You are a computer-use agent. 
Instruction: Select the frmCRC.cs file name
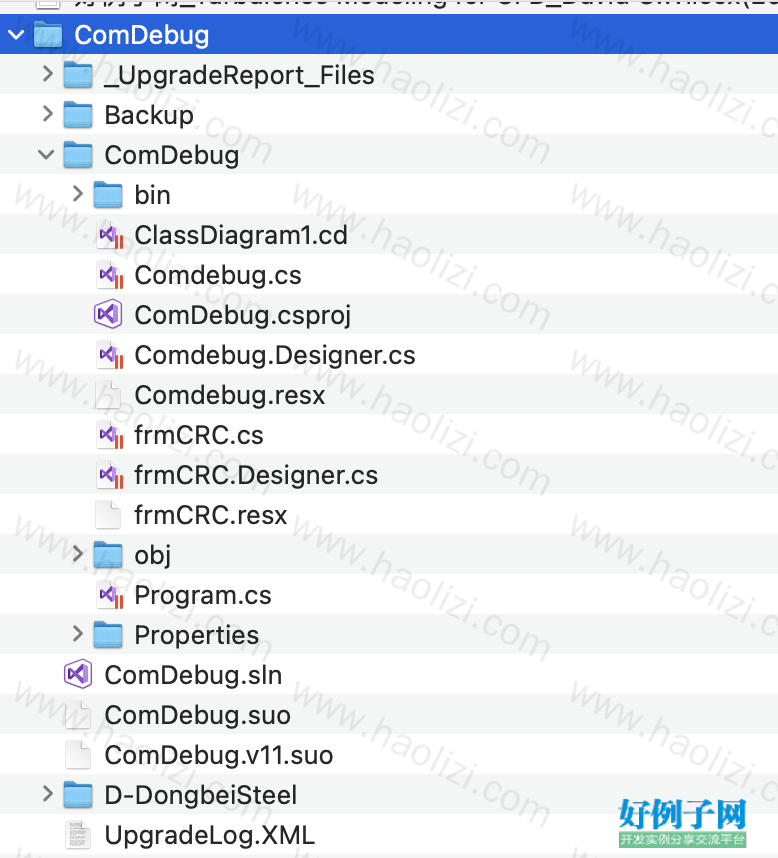click(199, 436)
